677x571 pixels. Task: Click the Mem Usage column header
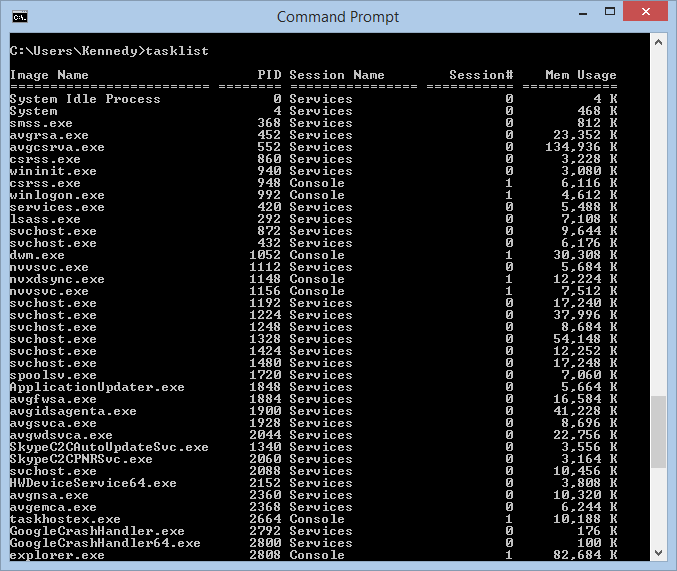click(581, 75)
